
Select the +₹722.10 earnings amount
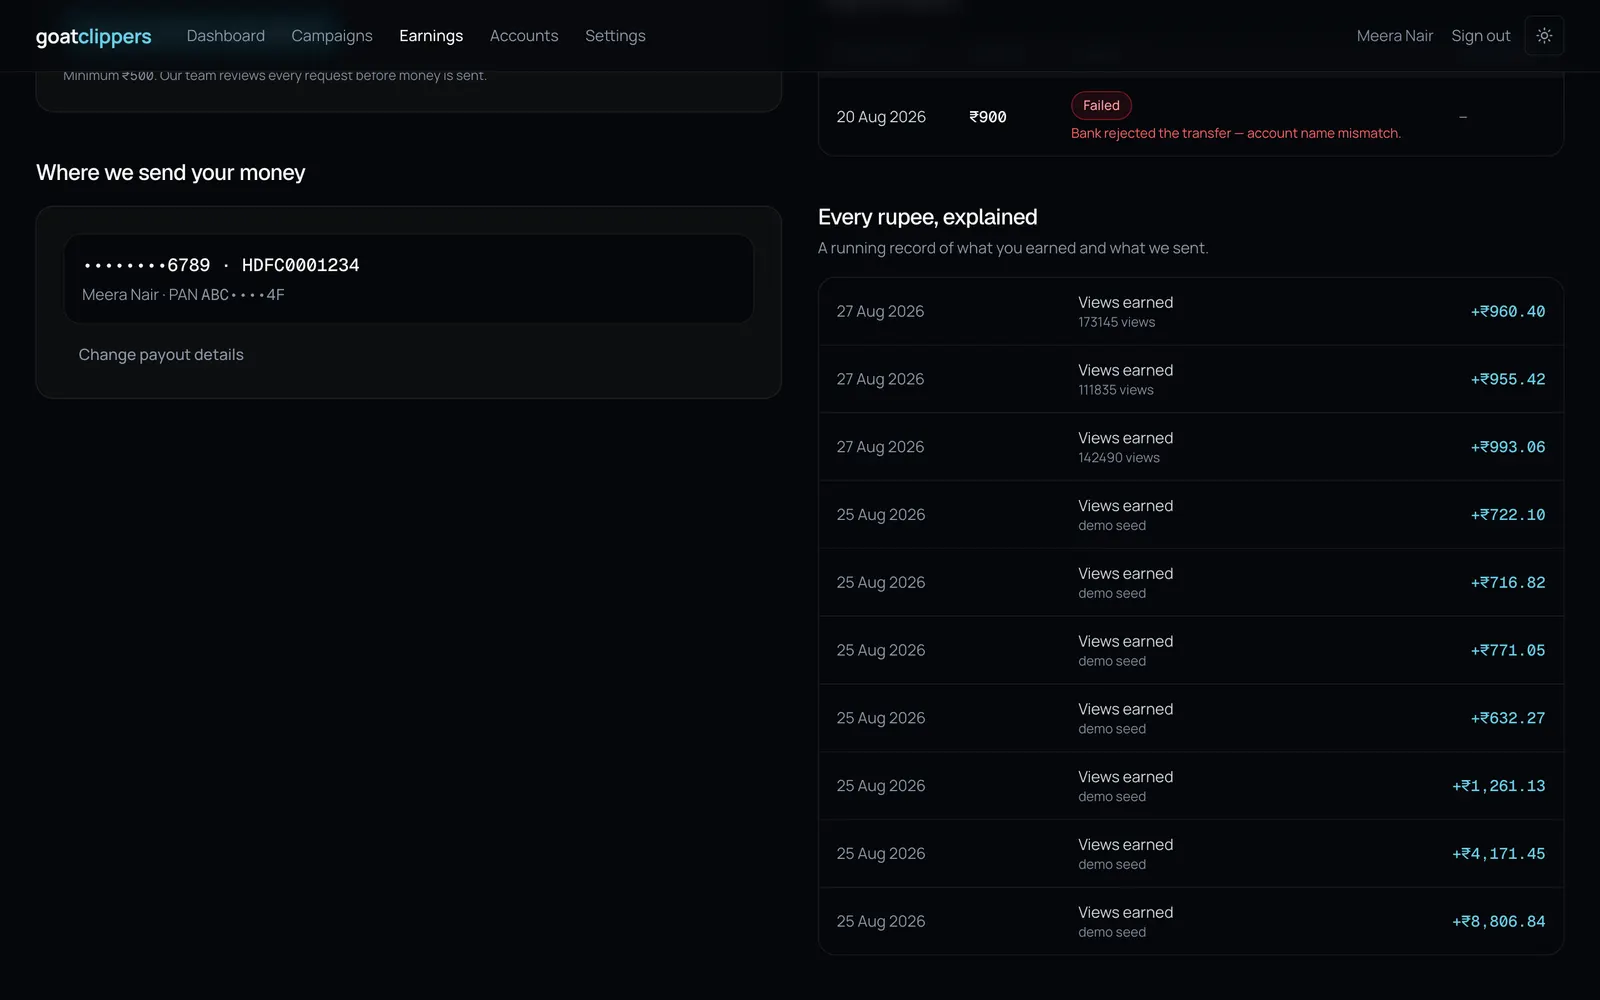tap(1508, 515)
